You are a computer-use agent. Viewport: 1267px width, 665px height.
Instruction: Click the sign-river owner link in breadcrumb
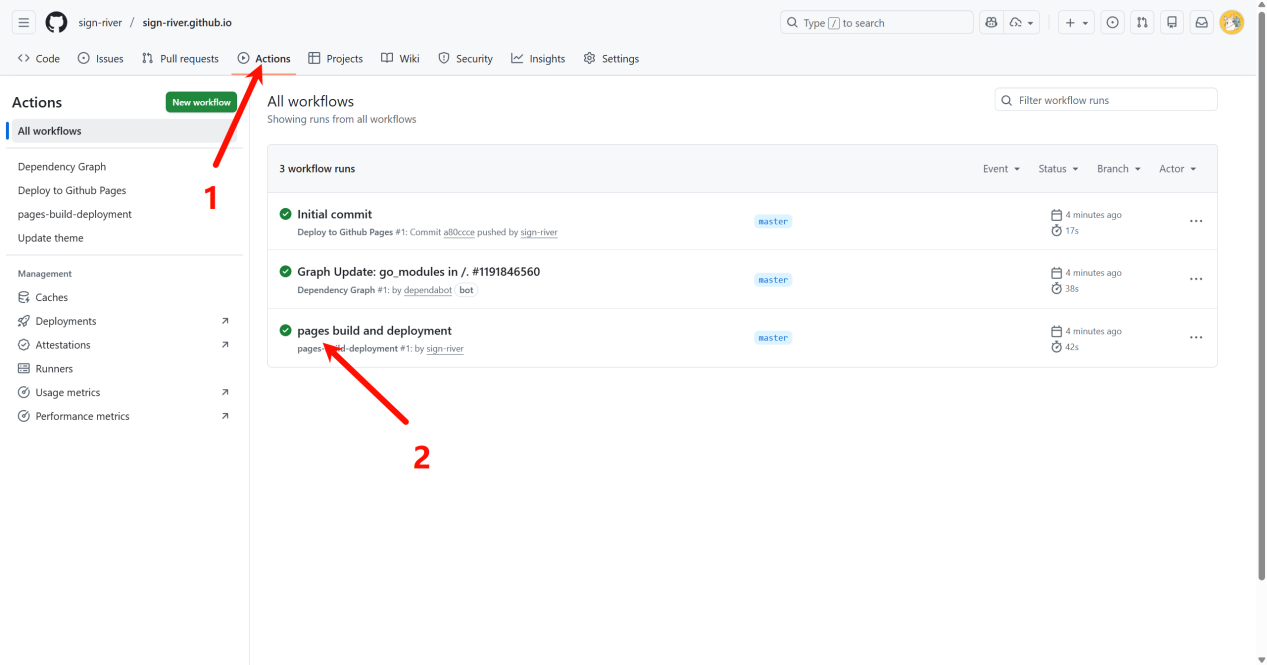click(x=101, y=22)
